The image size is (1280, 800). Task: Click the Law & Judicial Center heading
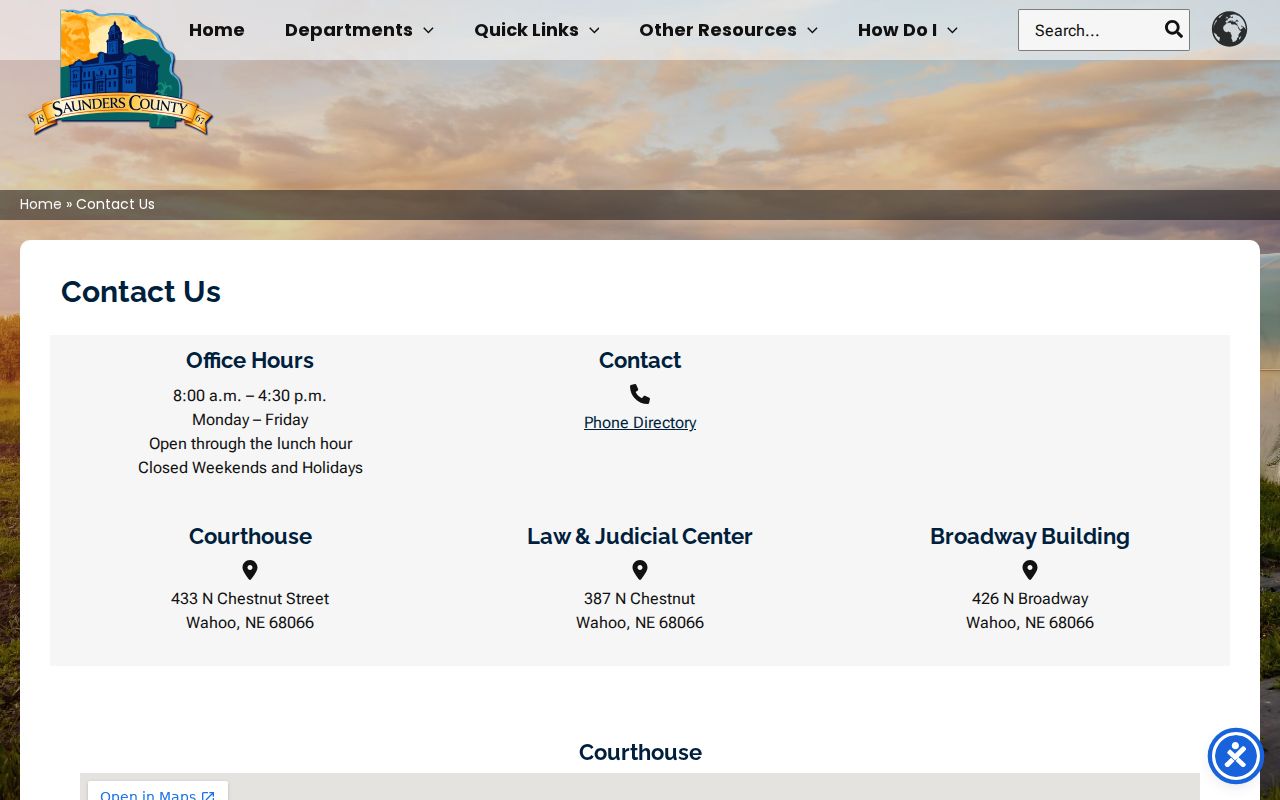640,536
